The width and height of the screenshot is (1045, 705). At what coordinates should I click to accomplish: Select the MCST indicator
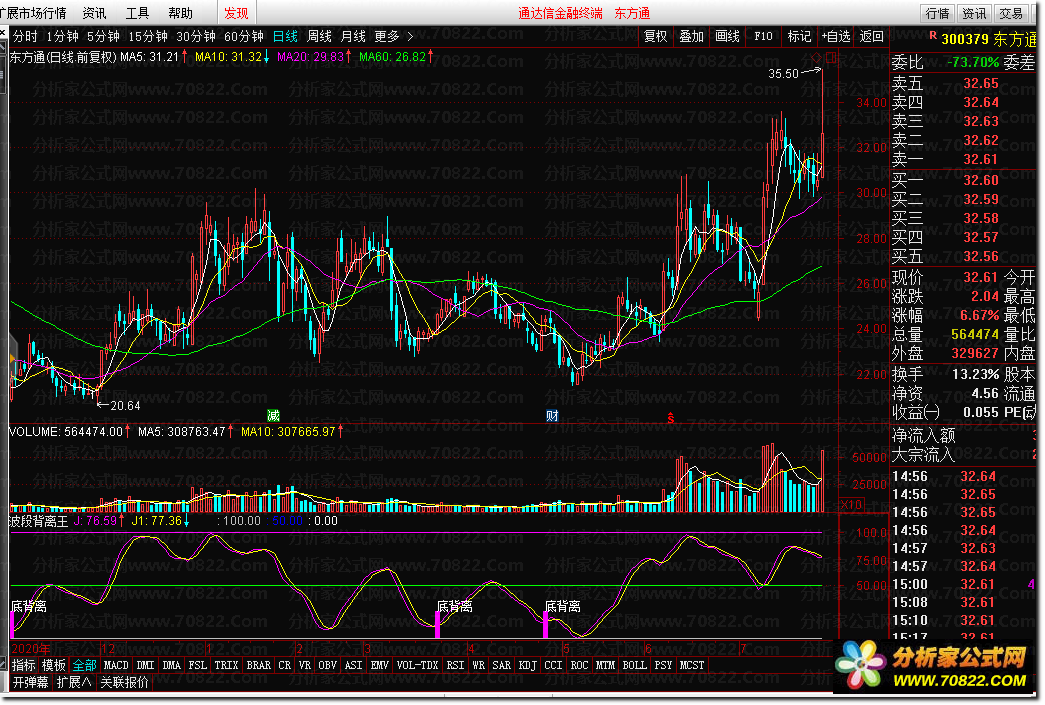tap(692, 665)
